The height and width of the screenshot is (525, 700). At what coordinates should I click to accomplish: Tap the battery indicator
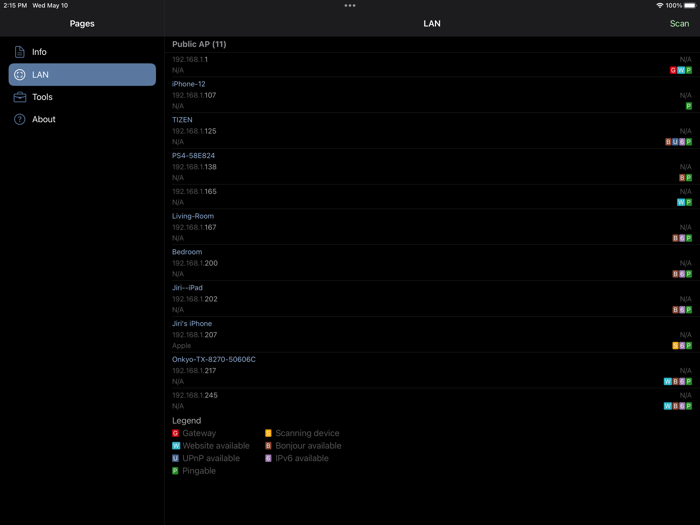[x=690, y=5]
